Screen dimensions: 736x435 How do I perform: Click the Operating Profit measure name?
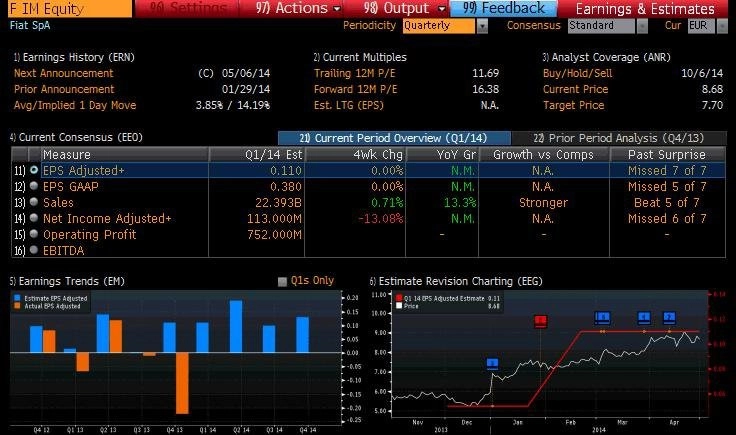click(89, 234)
